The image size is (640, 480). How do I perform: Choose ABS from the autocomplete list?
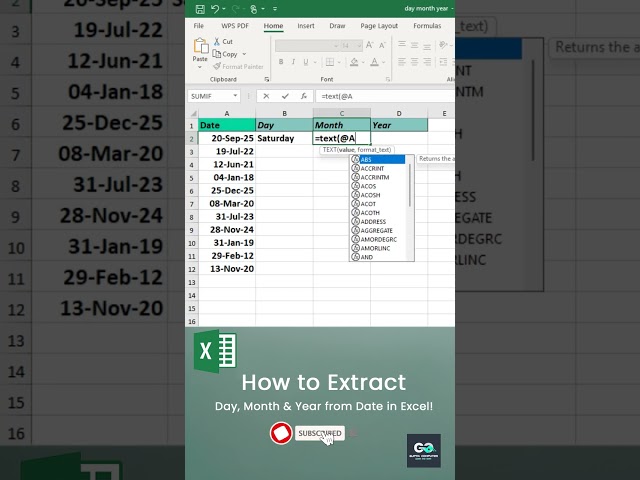378,159
